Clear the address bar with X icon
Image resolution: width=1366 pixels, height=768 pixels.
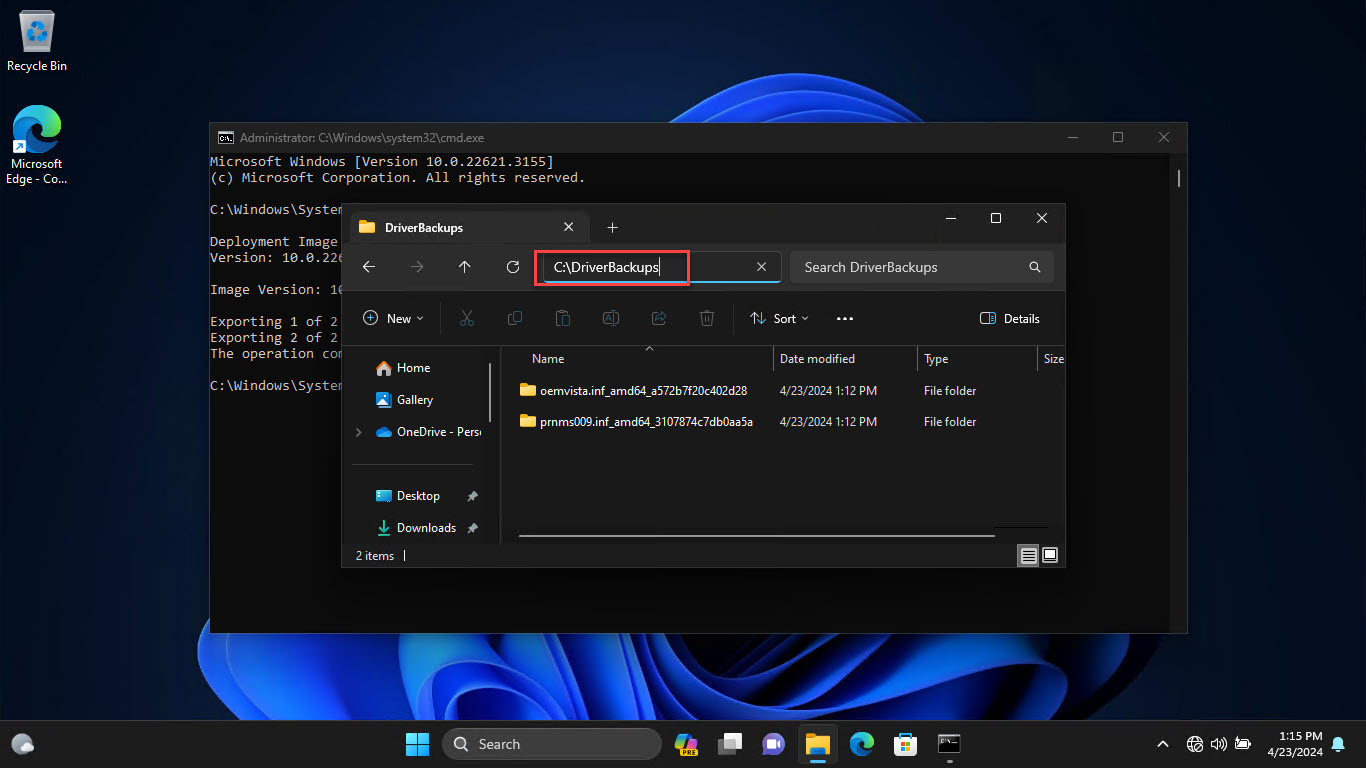pyautogui.click(x=761, y=267)
